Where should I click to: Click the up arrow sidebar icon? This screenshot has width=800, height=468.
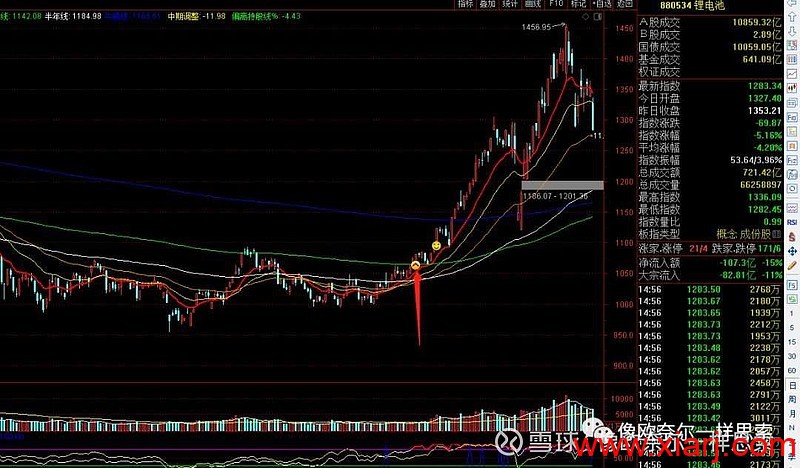[x=792, y=18]
